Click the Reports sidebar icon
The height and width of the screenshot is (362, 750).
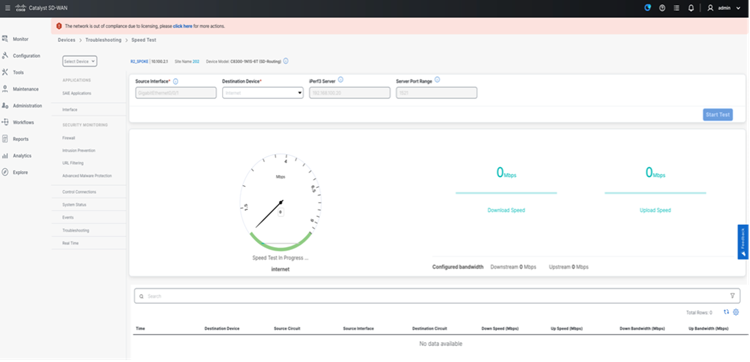pos(5,139)
